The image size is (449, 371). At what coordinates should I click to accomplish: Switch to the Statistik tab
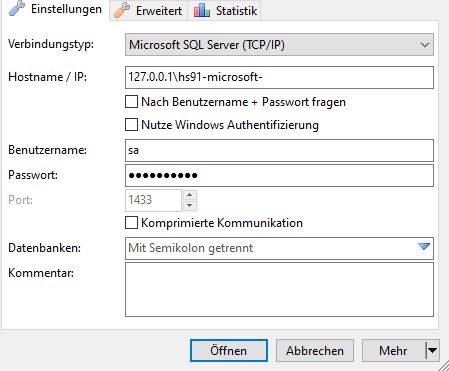[x=224, y=10]
